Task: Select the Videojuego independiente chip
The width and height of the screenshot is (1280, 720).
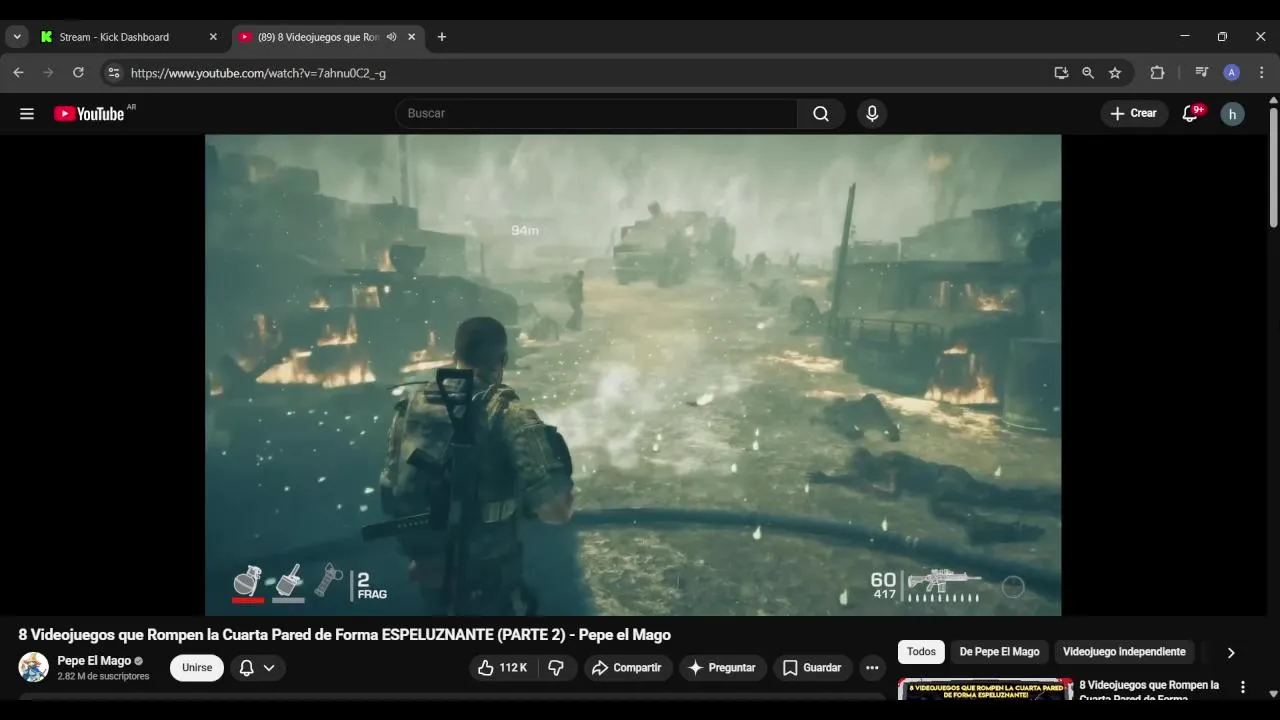Action: (x=1124, y=652)
